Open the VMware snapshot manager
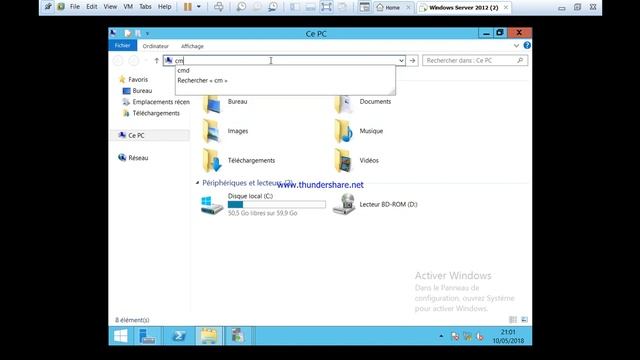The image size is (640, 360). coord(273,7)
